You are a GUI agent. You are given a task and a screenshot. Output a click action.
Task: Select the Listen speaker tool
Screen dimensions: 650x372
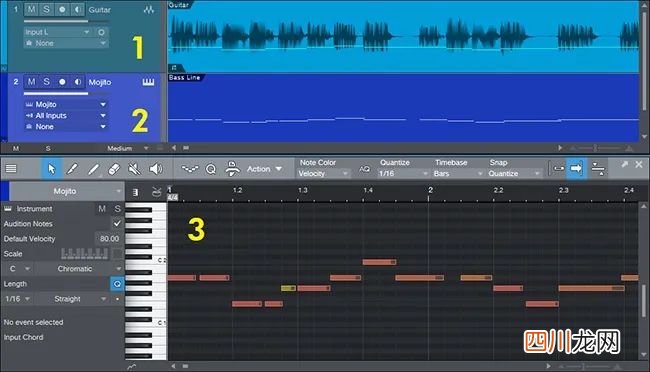[x=155, y=169]
